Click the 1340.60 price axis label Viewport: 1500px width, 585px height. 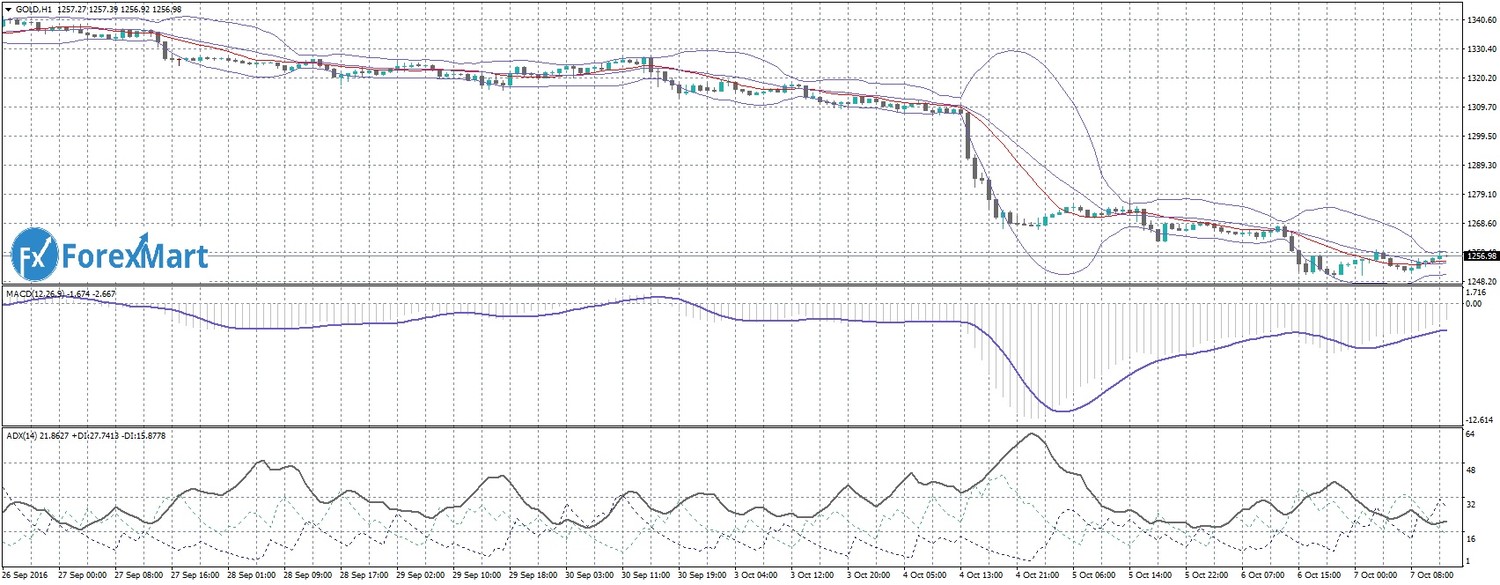click(x=1480, y=19)
